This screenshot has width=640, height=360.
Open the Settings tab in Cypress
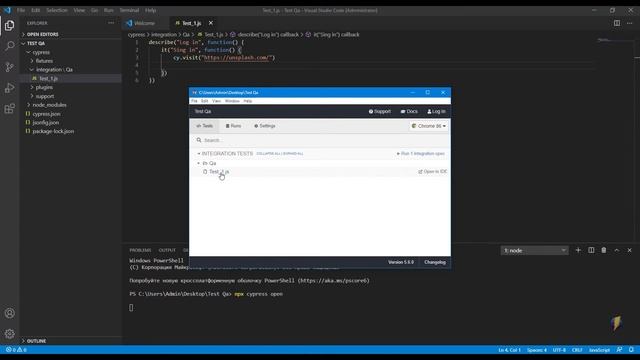tap(264, 126)
